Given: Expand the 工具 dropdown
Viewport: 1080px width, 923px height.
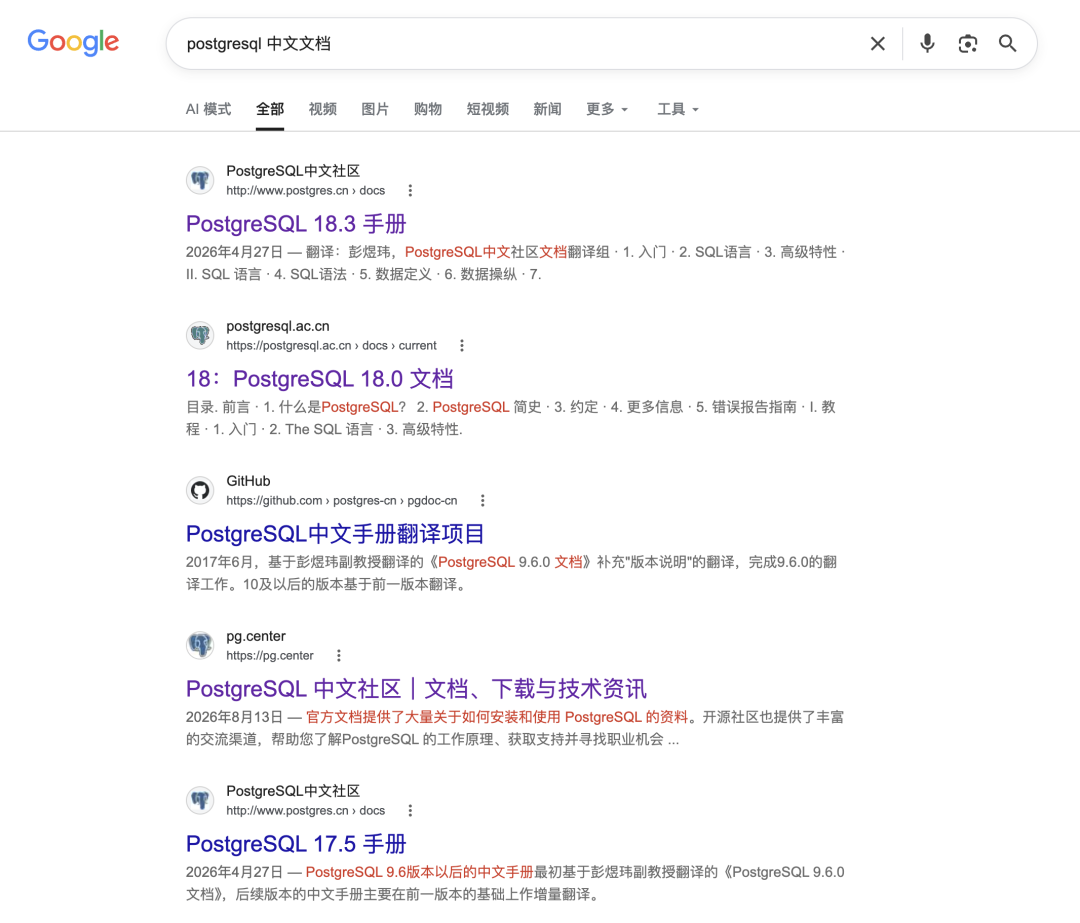Looking at the screenshot, I should (678, 109).
